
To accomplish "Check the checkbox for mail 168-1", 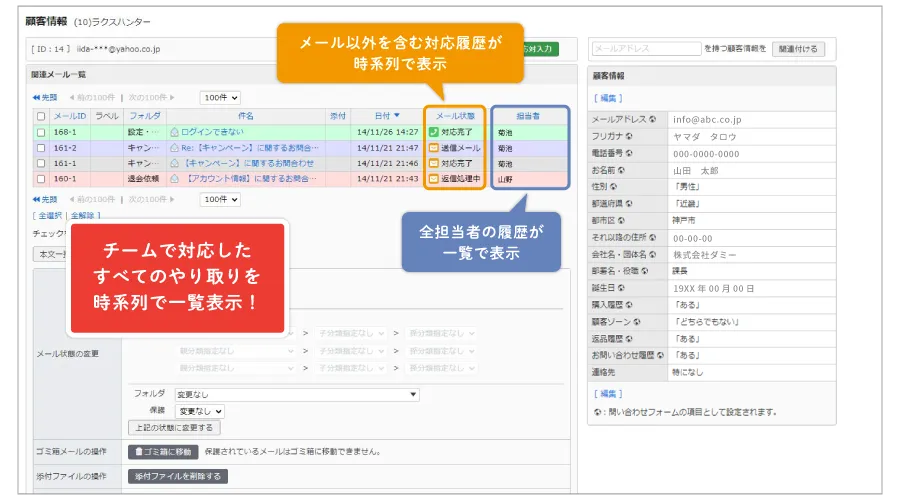I will 41,131.
